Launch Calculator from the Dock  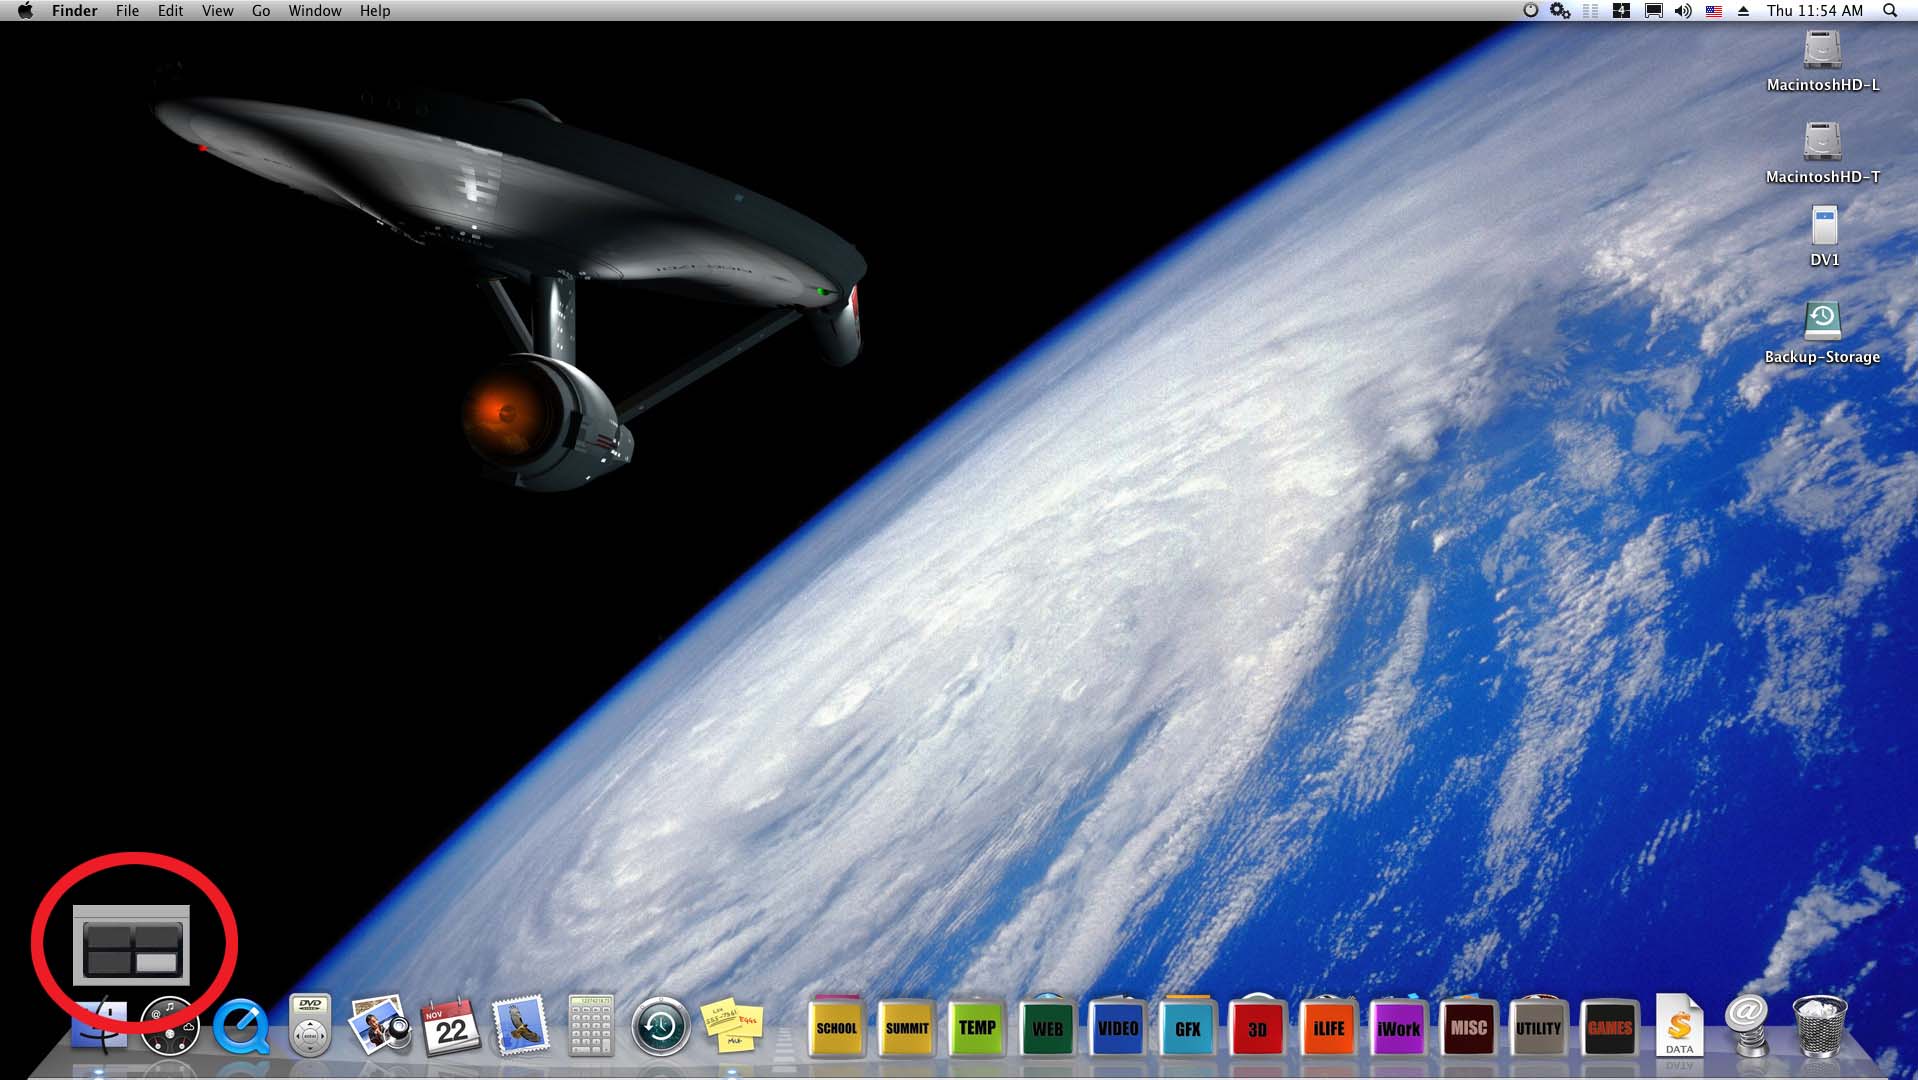[591, 1025]
